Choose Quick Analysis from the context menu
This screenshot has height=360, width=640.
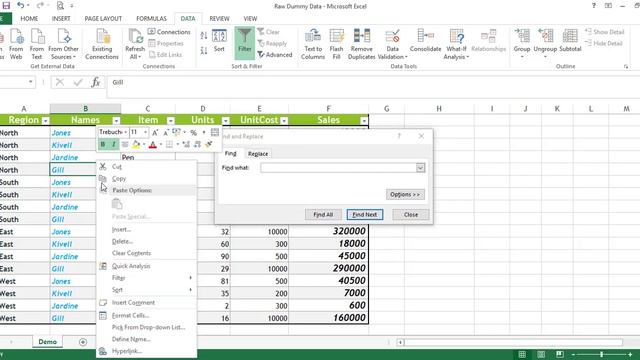[131, 266]
